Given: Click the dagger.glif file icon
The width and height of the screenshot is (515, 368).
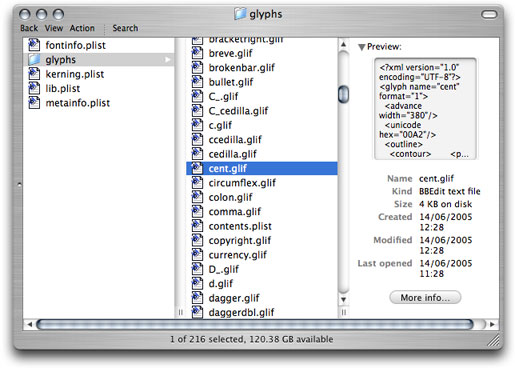Looking at the screenshot, I should pyautogui.click(x=197, y=298).
